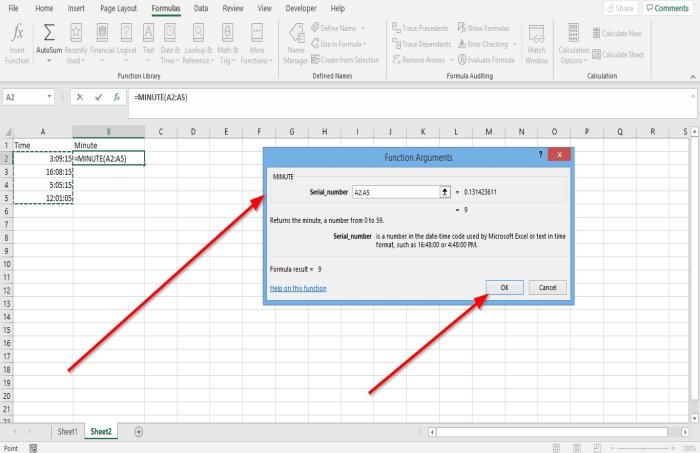Open Recently Used functions
The image size is (700, 453).
click(76, 44)
